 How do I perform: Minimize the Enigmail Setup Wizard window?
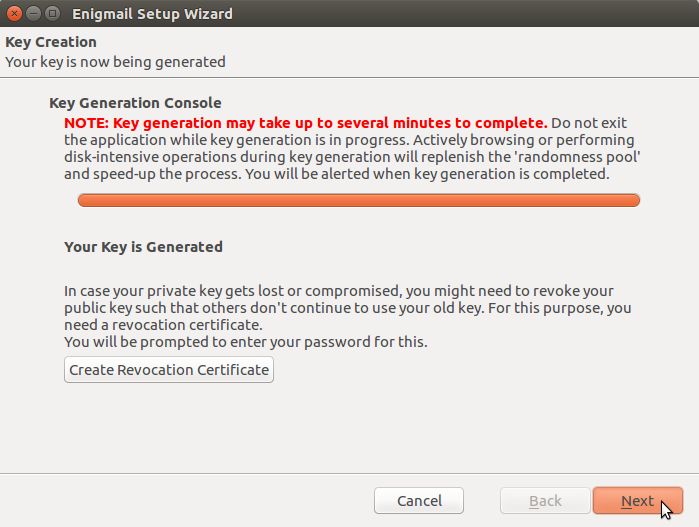[33, 14]
